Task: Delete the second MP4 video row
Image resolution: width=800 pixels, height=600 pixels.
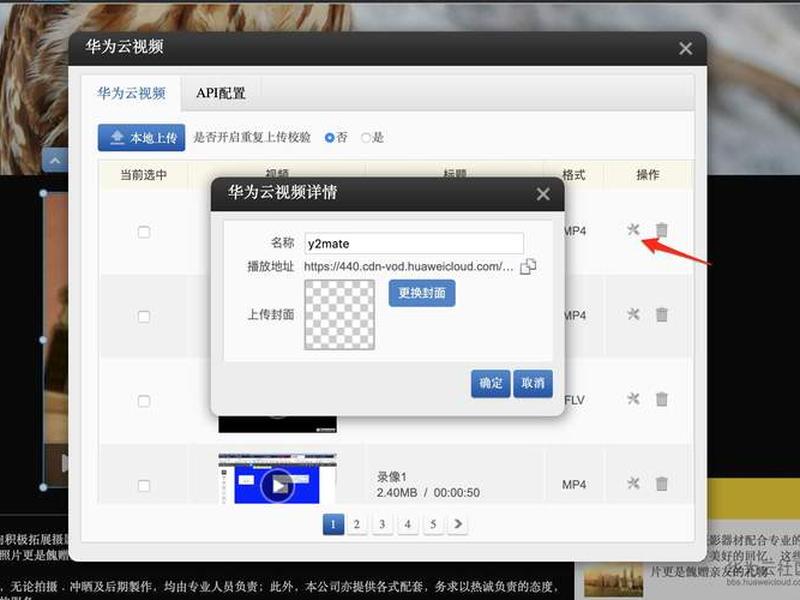Action: (662, 314)
